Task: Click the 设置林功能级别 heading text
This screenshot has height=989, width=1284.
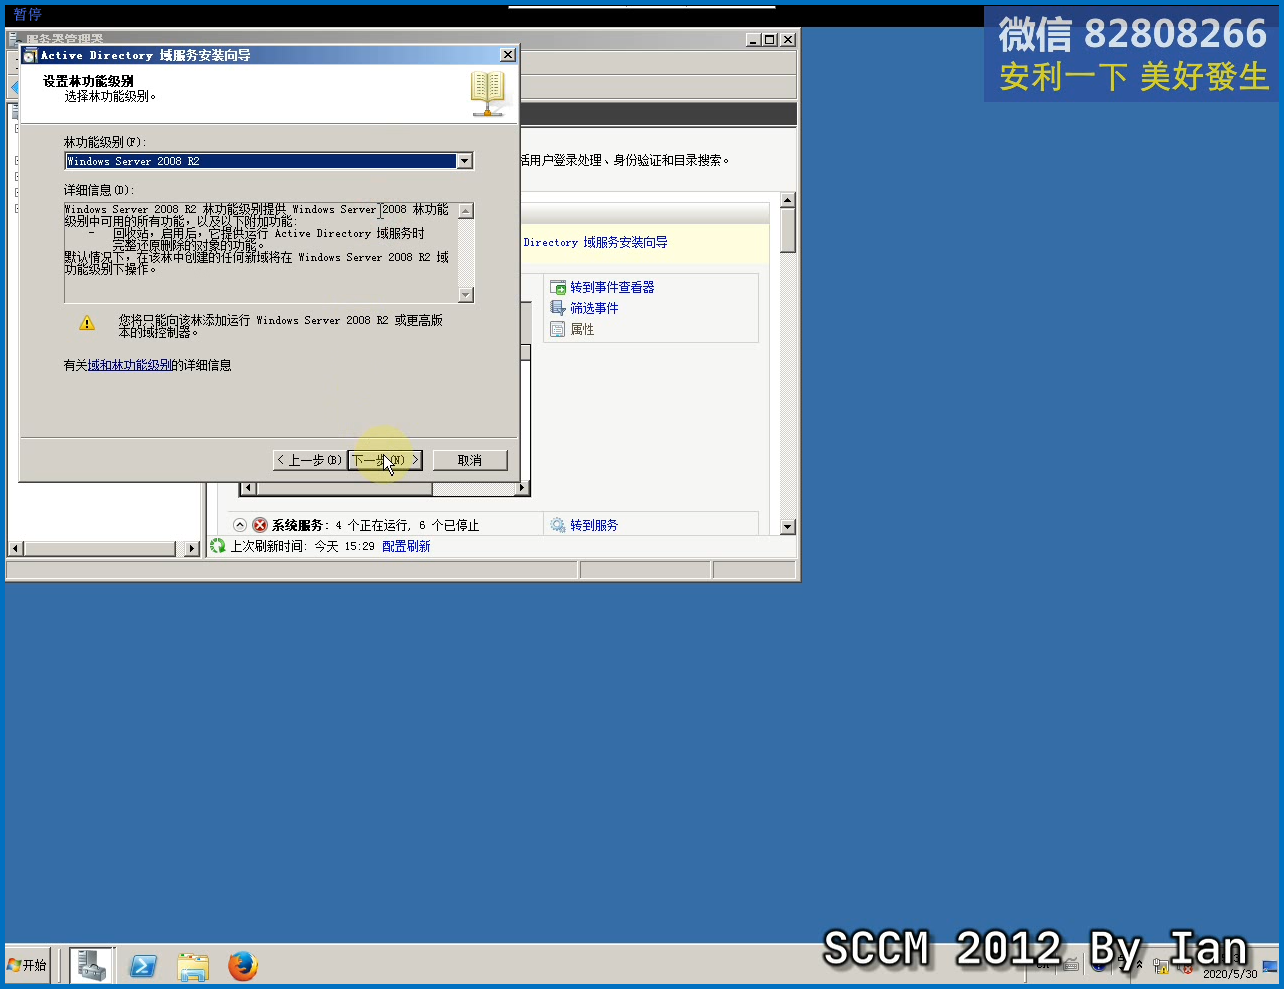Action: tap(89, 82)
